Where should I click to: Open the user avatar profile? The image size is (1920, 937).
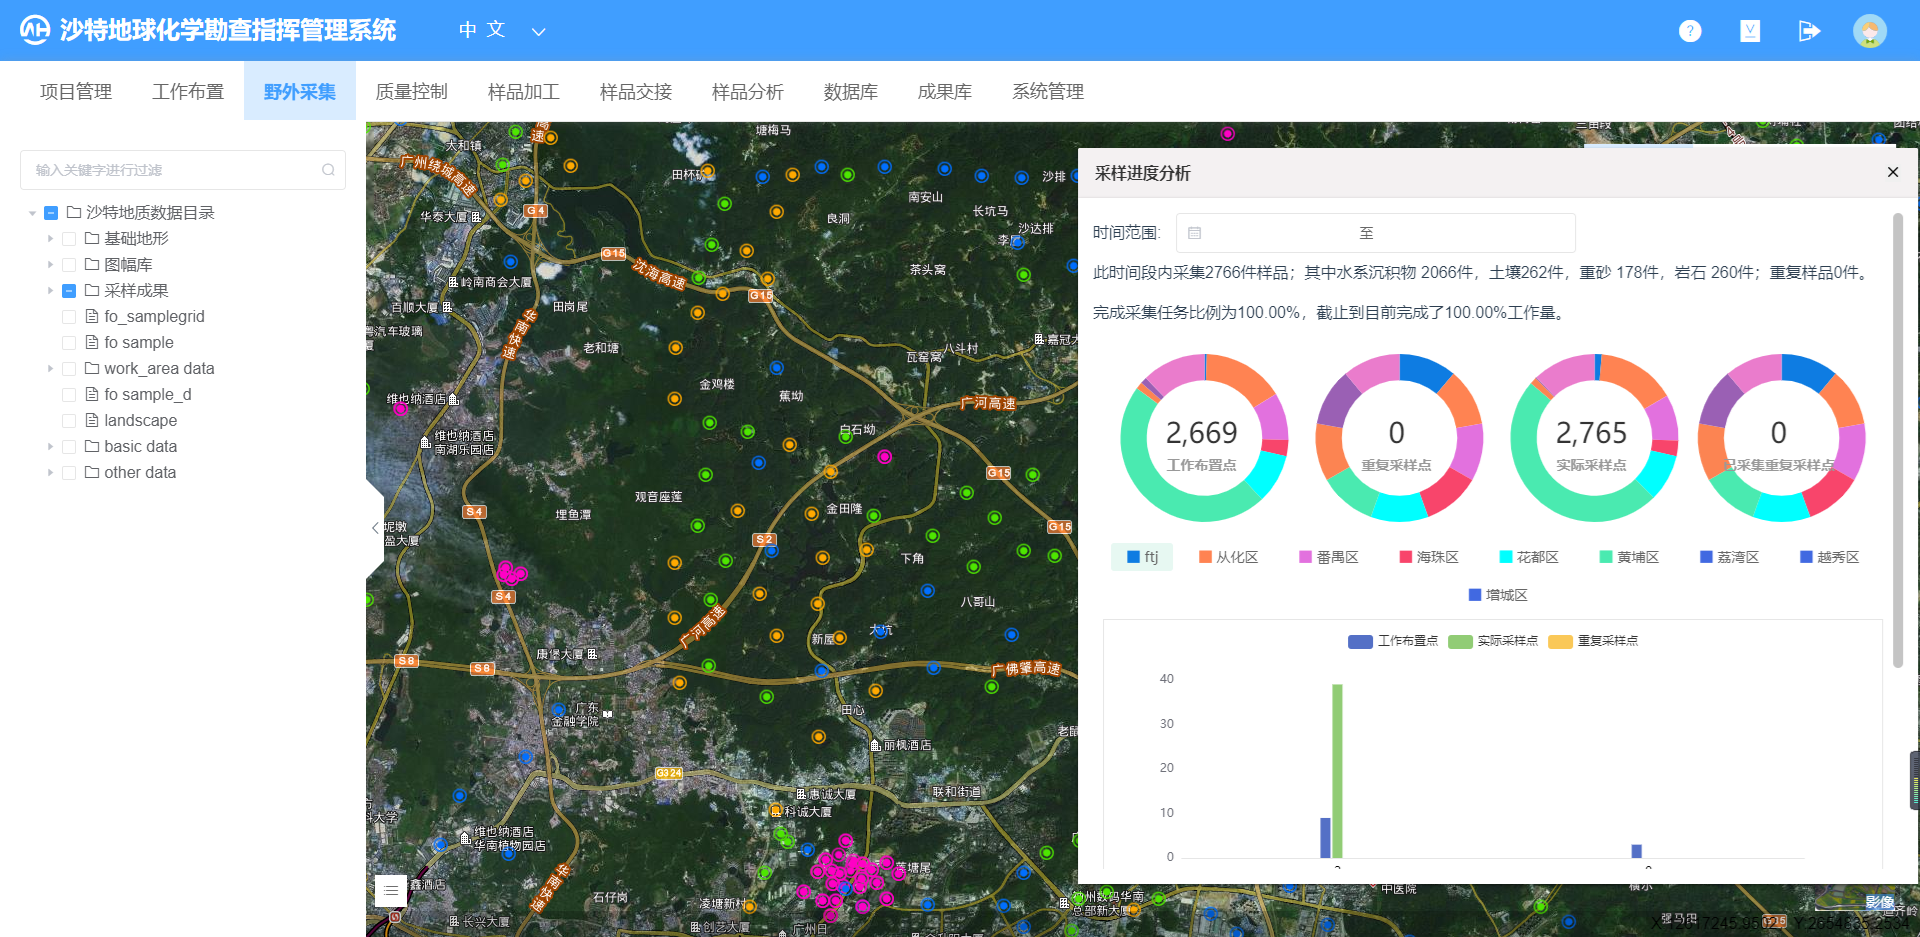click(1869, 31)
